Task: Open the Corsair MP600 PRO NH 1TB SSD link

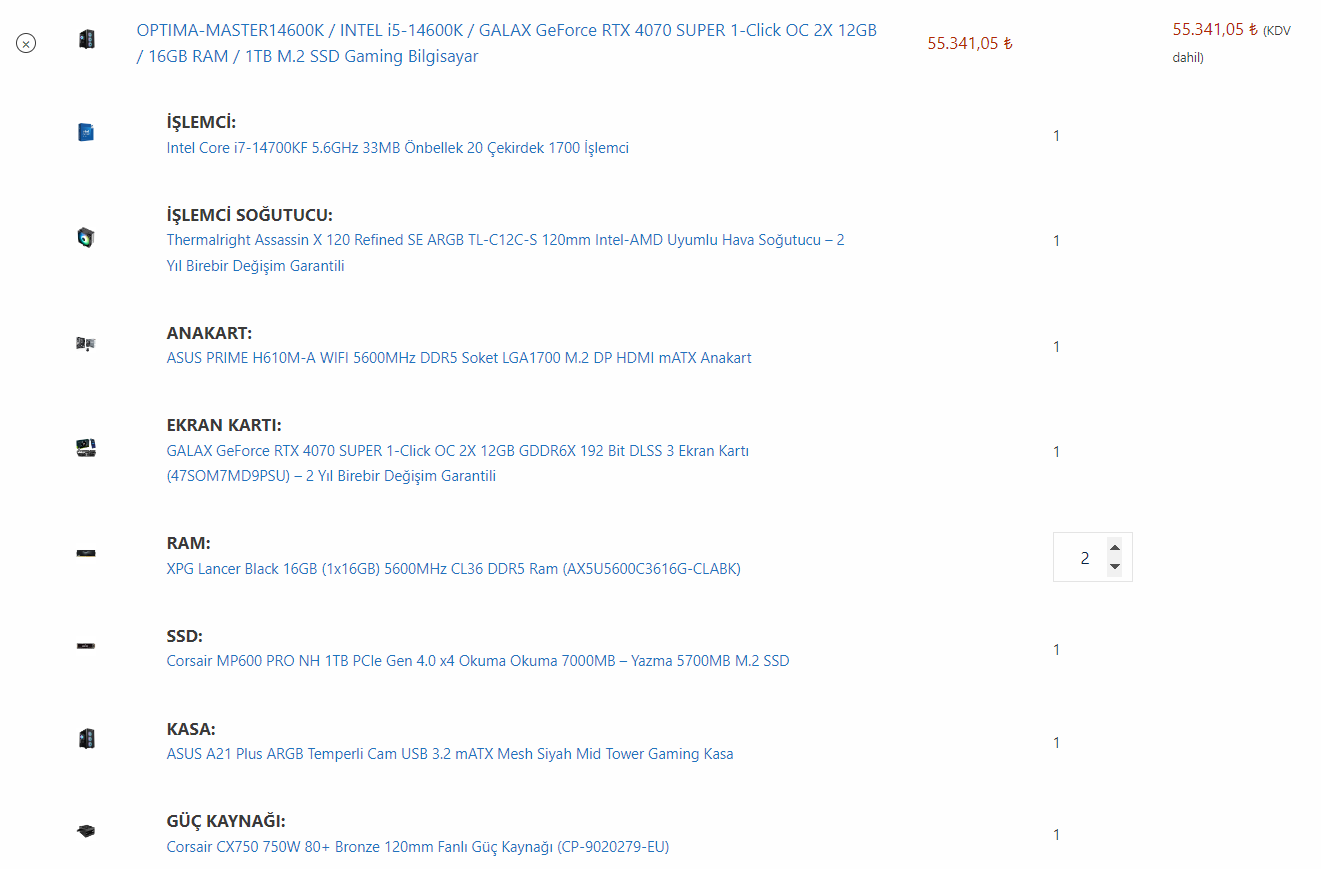Action: (x=478, y=661)
